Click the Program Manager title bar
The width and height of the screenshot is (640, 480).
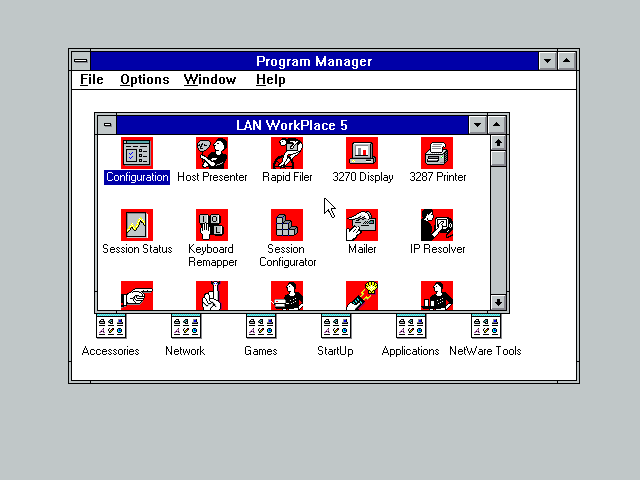coord(314,61)
